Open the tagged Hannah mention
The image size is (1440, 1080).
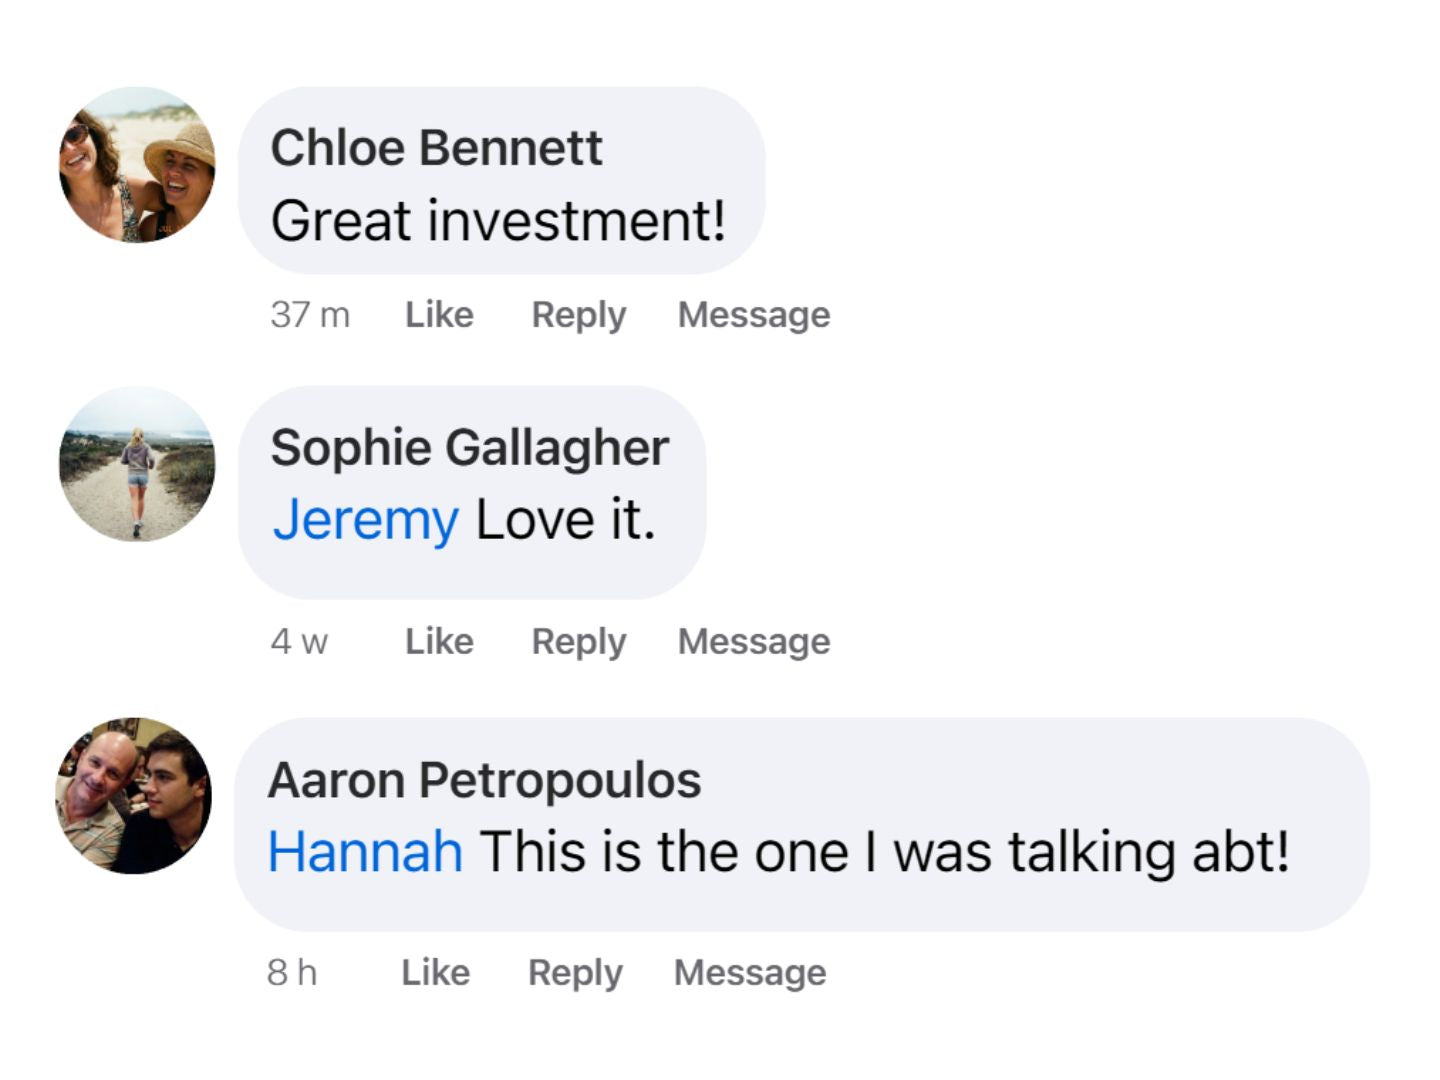click(365, 852)
